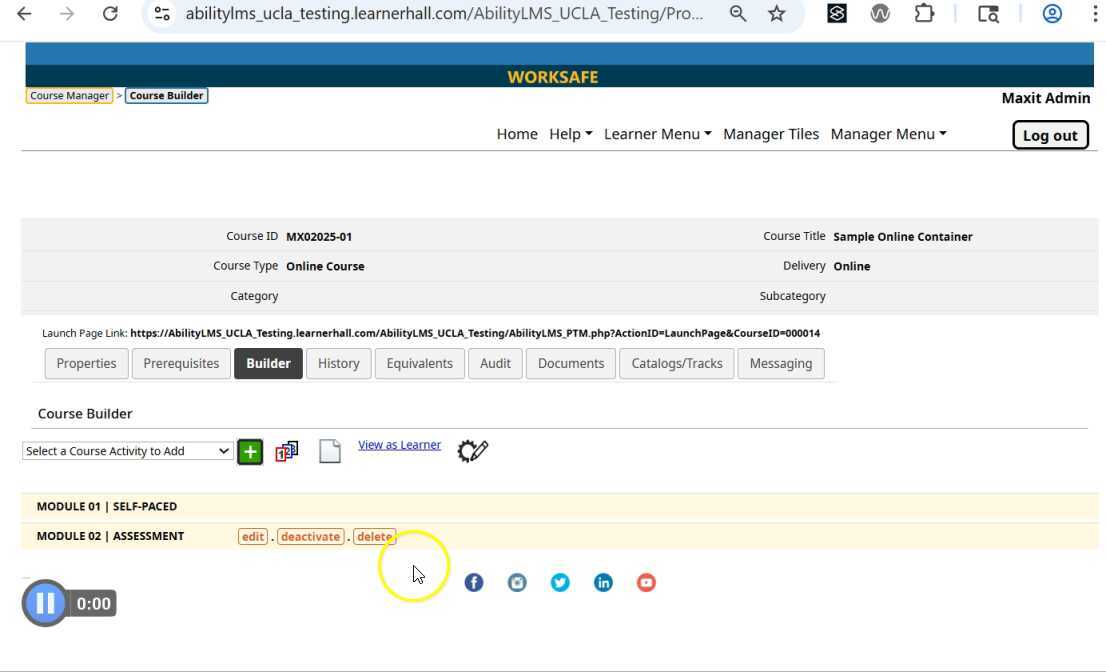Deactivate Module 02 Assessment

coord(310,537)
